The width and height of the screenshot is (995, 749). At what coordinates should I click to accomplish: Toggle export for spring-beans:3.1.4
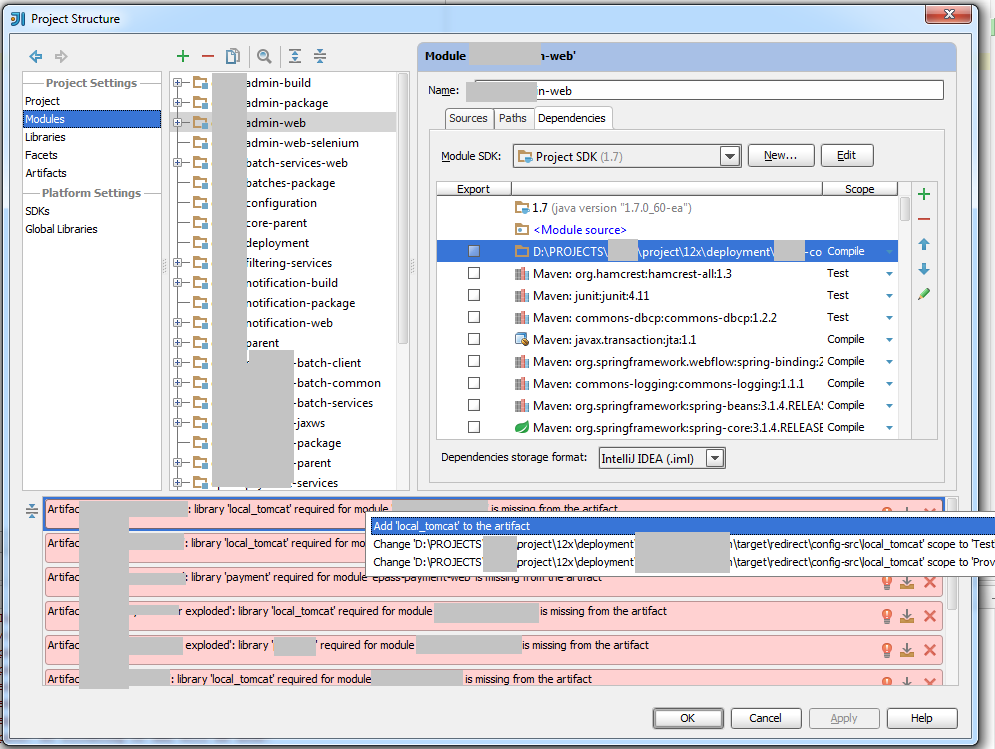pos(473,405)
